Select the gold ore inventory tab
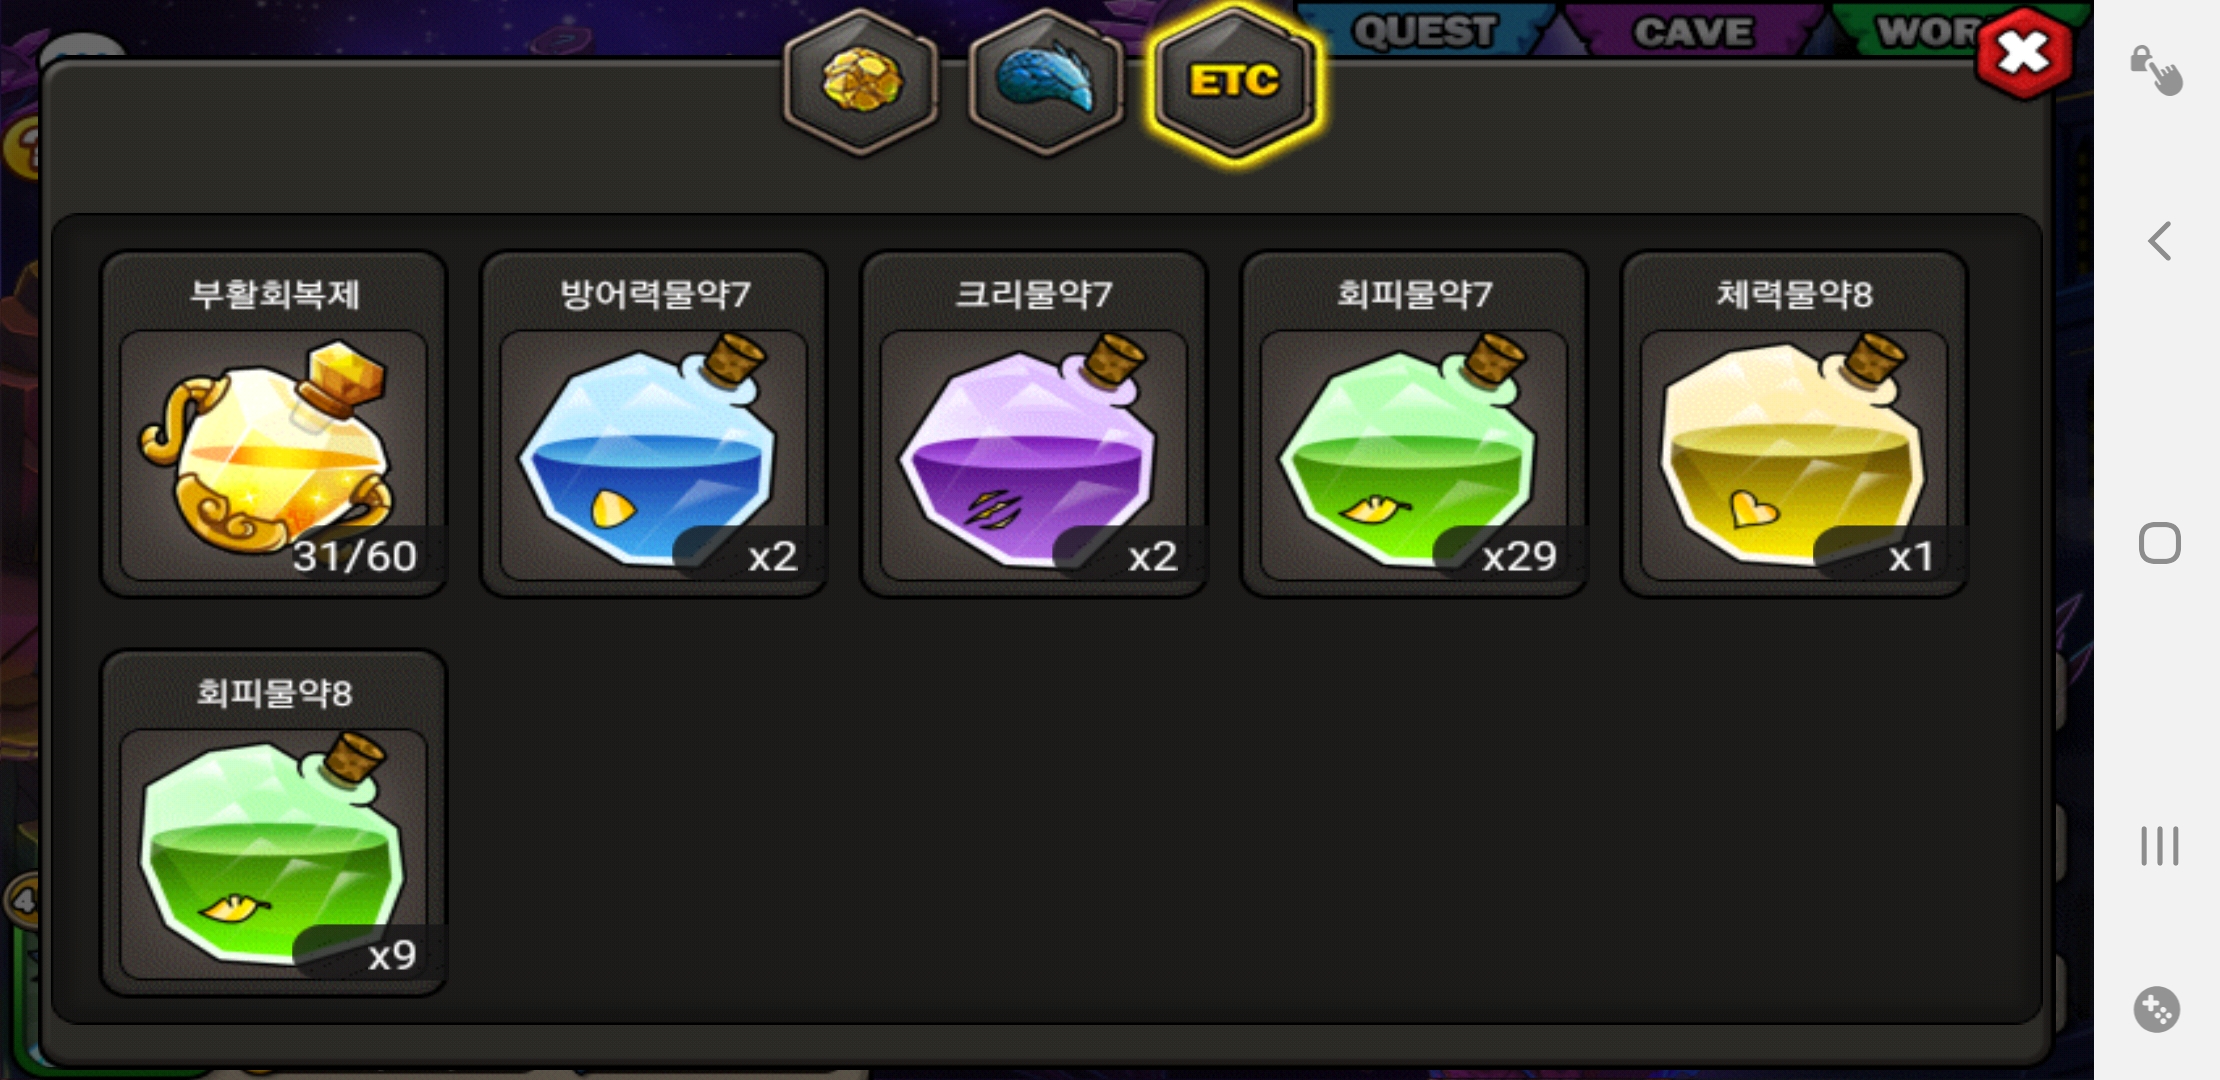 [861, 82]
